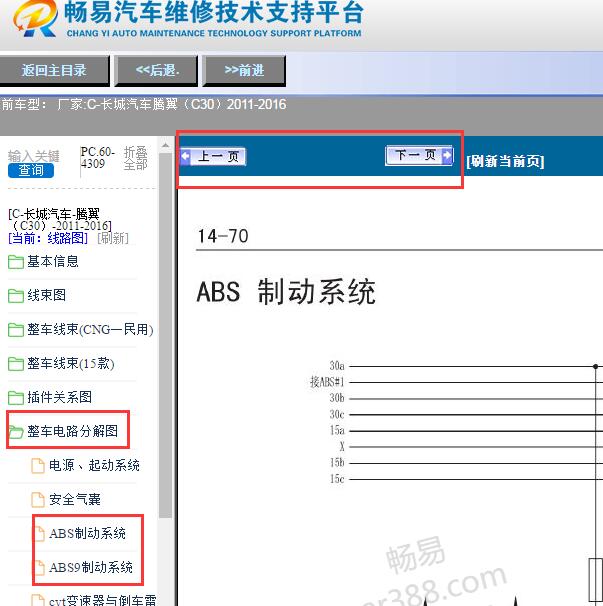Click the 30b wire label

tap(337, 398)
